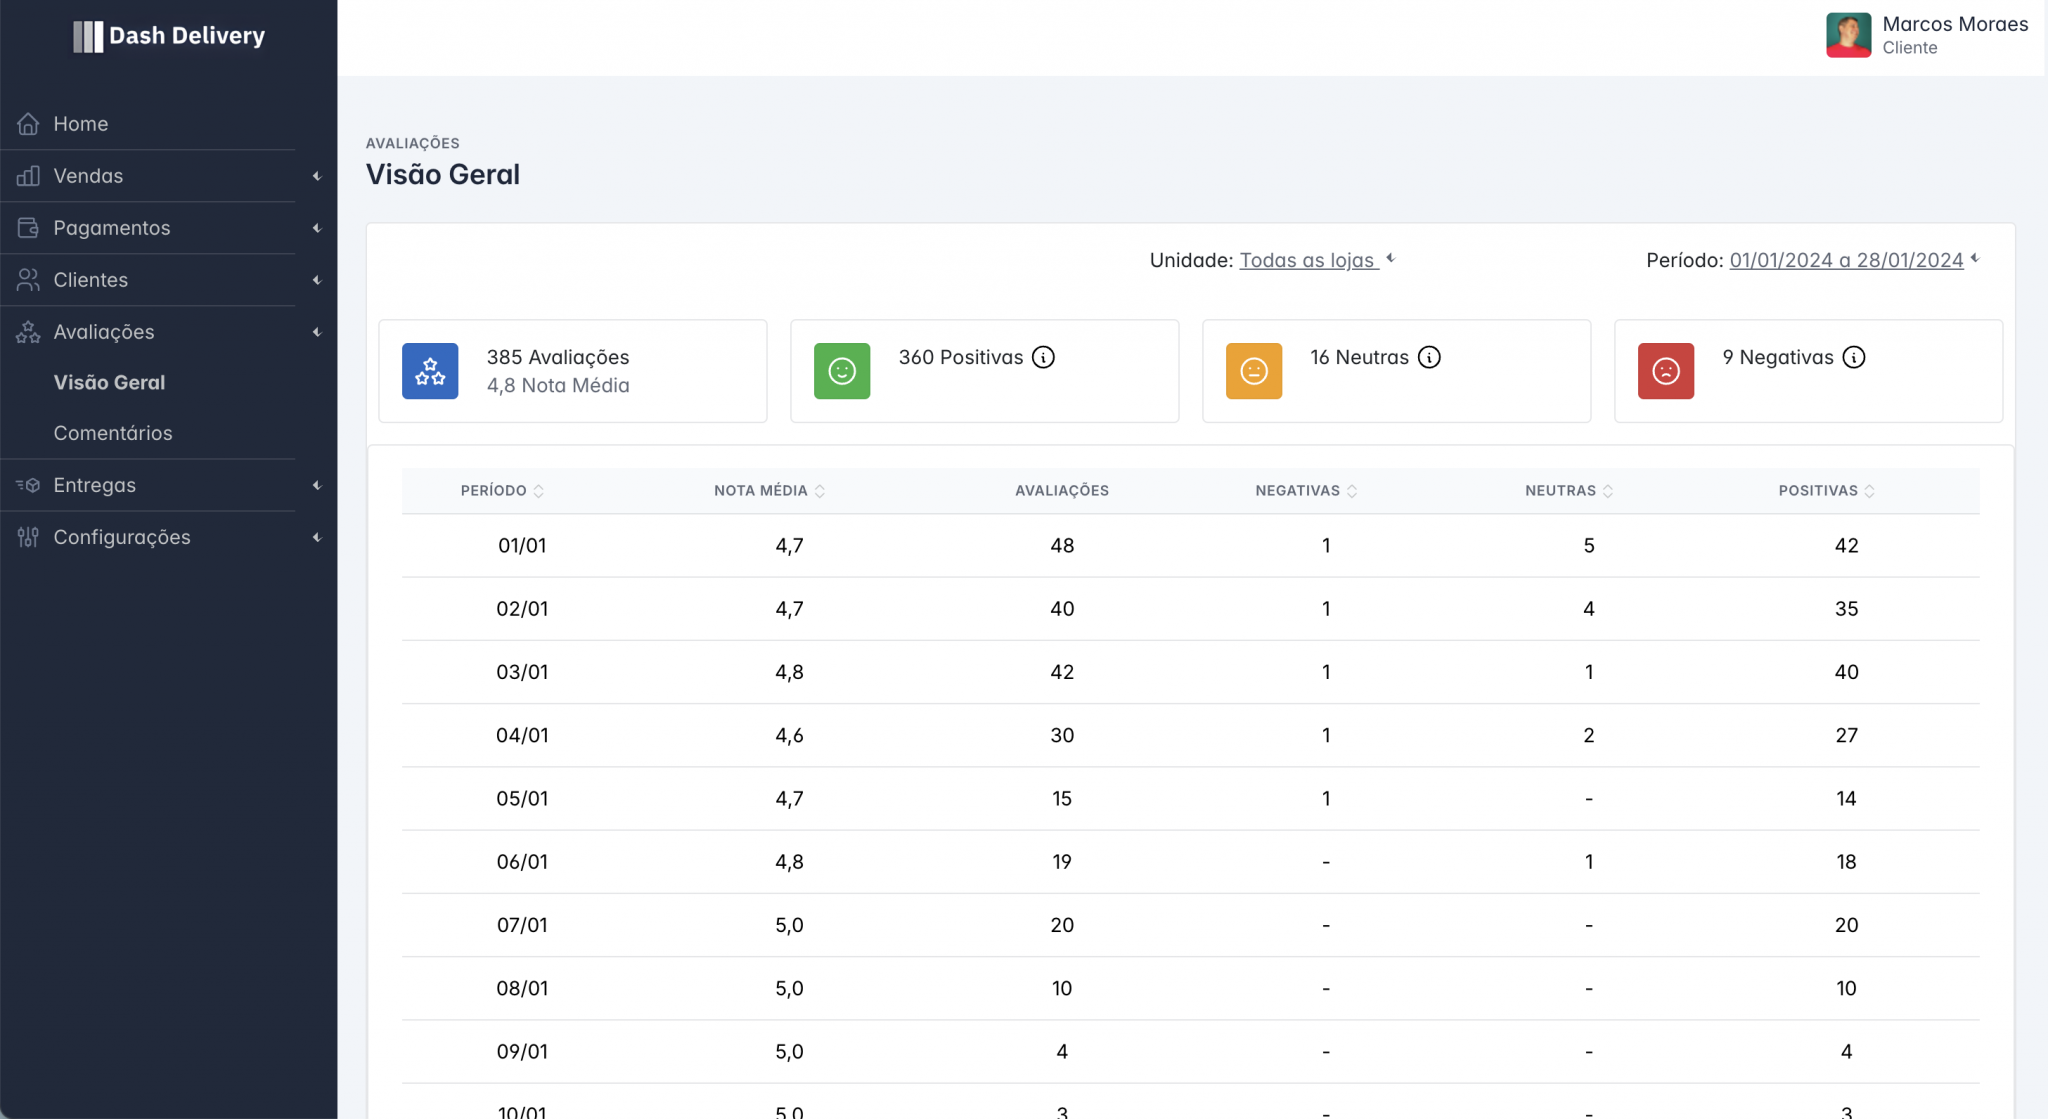Click the Dash Delivery logo

pos(169,36)
